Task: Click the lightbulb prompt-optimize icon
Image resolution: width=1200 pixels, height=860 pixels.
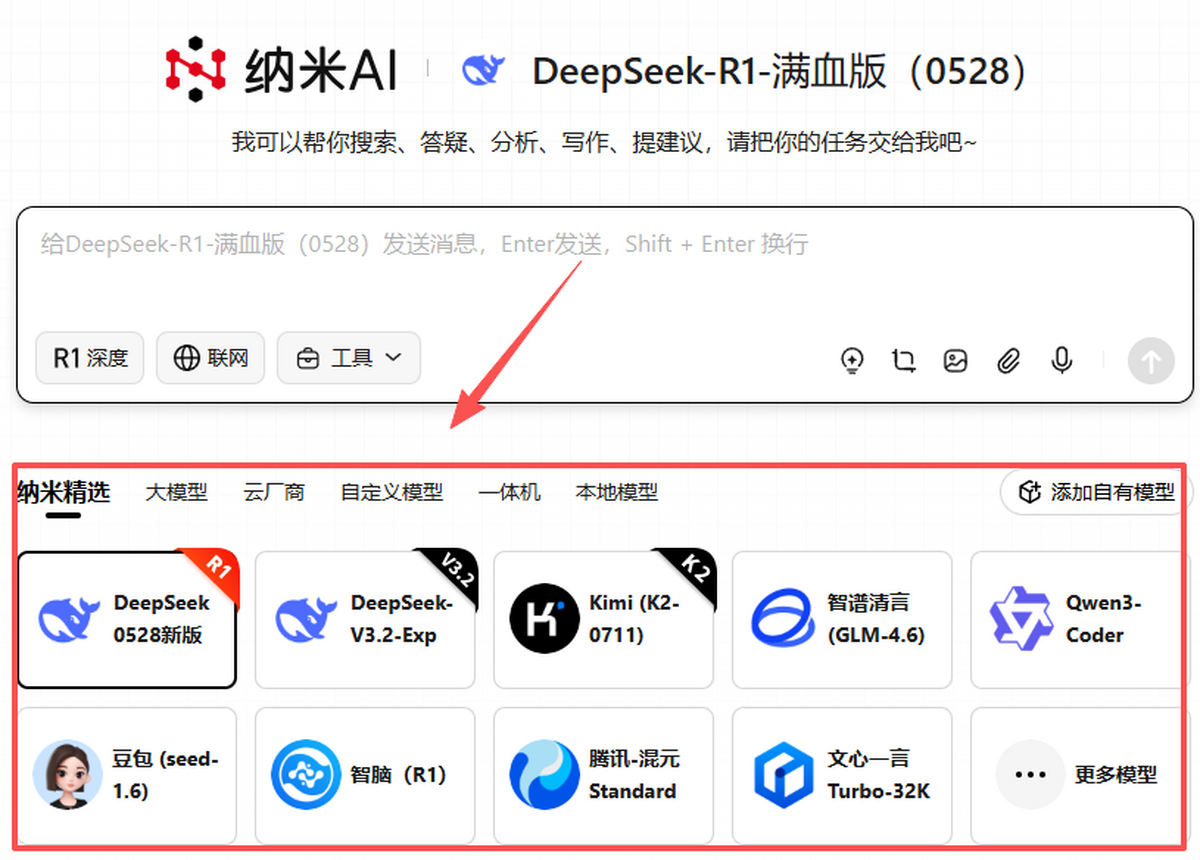Action: tap(851, 360)
